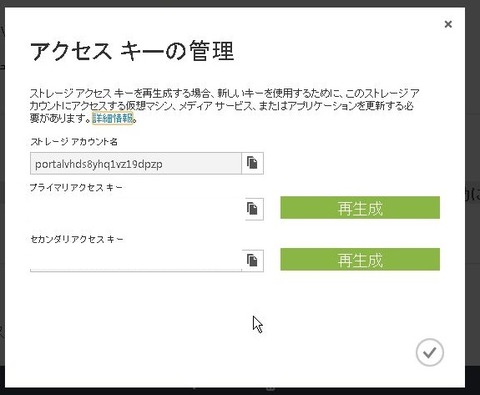480x395 pixels.
Task: Click the アクセス キーの管理 dialog title
Action: 132,51
